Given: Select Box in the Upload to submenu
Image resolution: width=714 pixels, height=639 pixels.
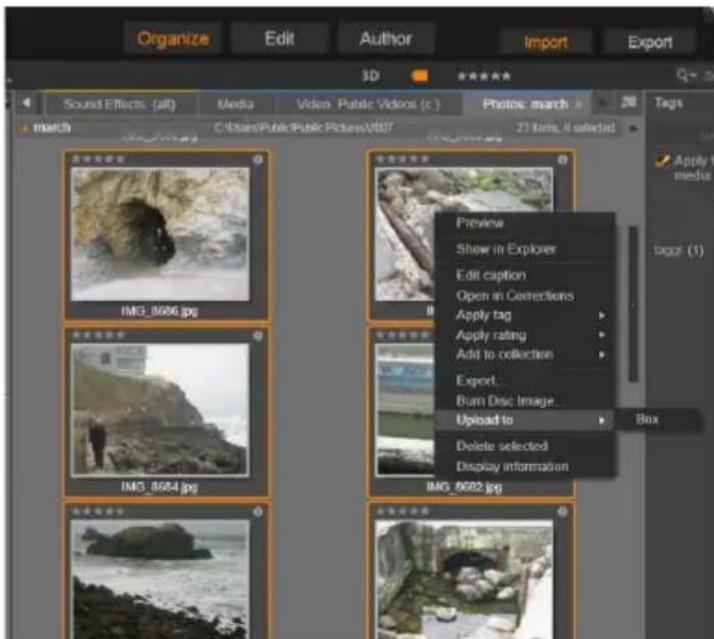Looking at the screenshot, I should 658,419.
